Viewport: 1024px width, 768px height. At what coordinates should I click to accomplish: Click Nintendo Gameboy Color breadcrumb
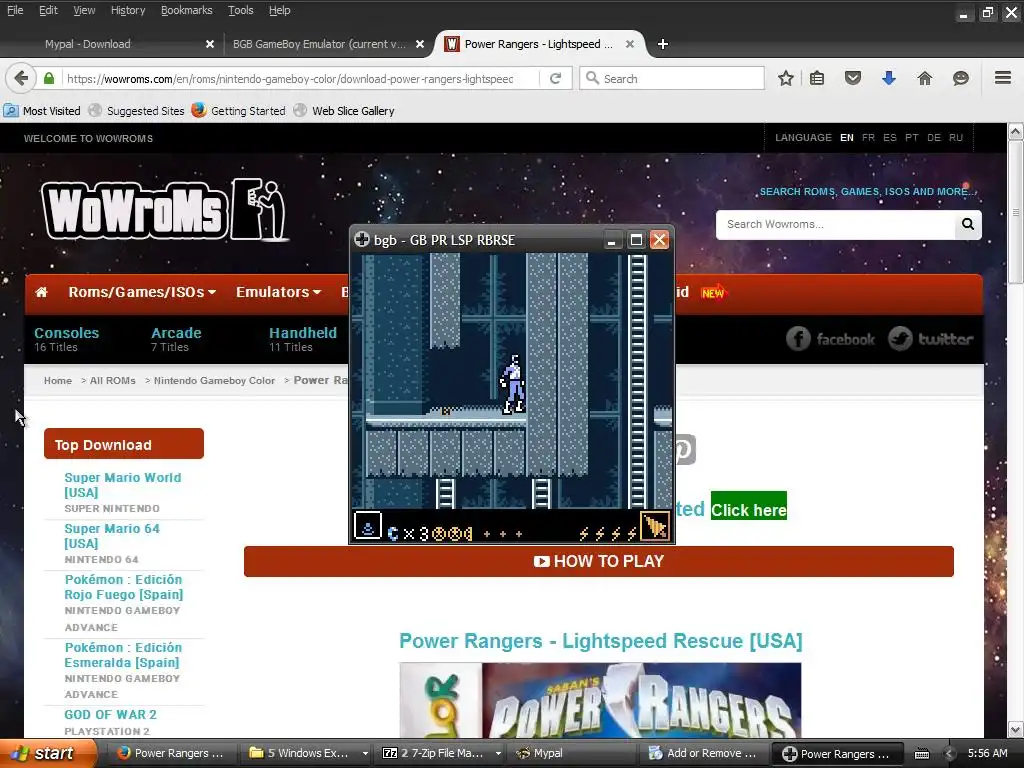214,381
